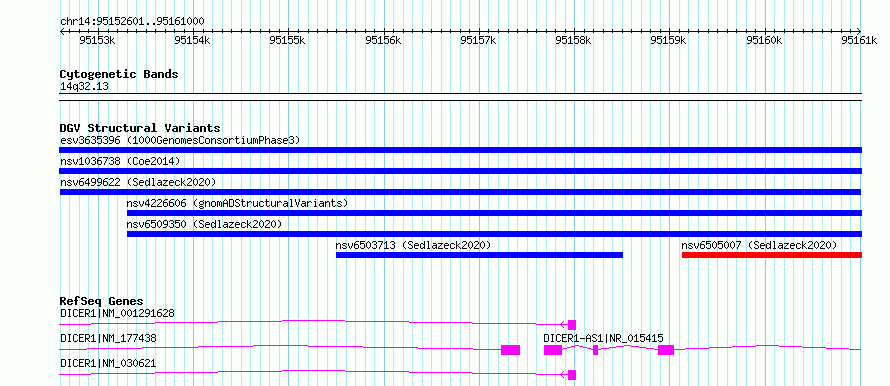Click the 95160k ruler tick label
This screenshot has height=386, width=890.
pyautogui.click(x=765, y=40)
